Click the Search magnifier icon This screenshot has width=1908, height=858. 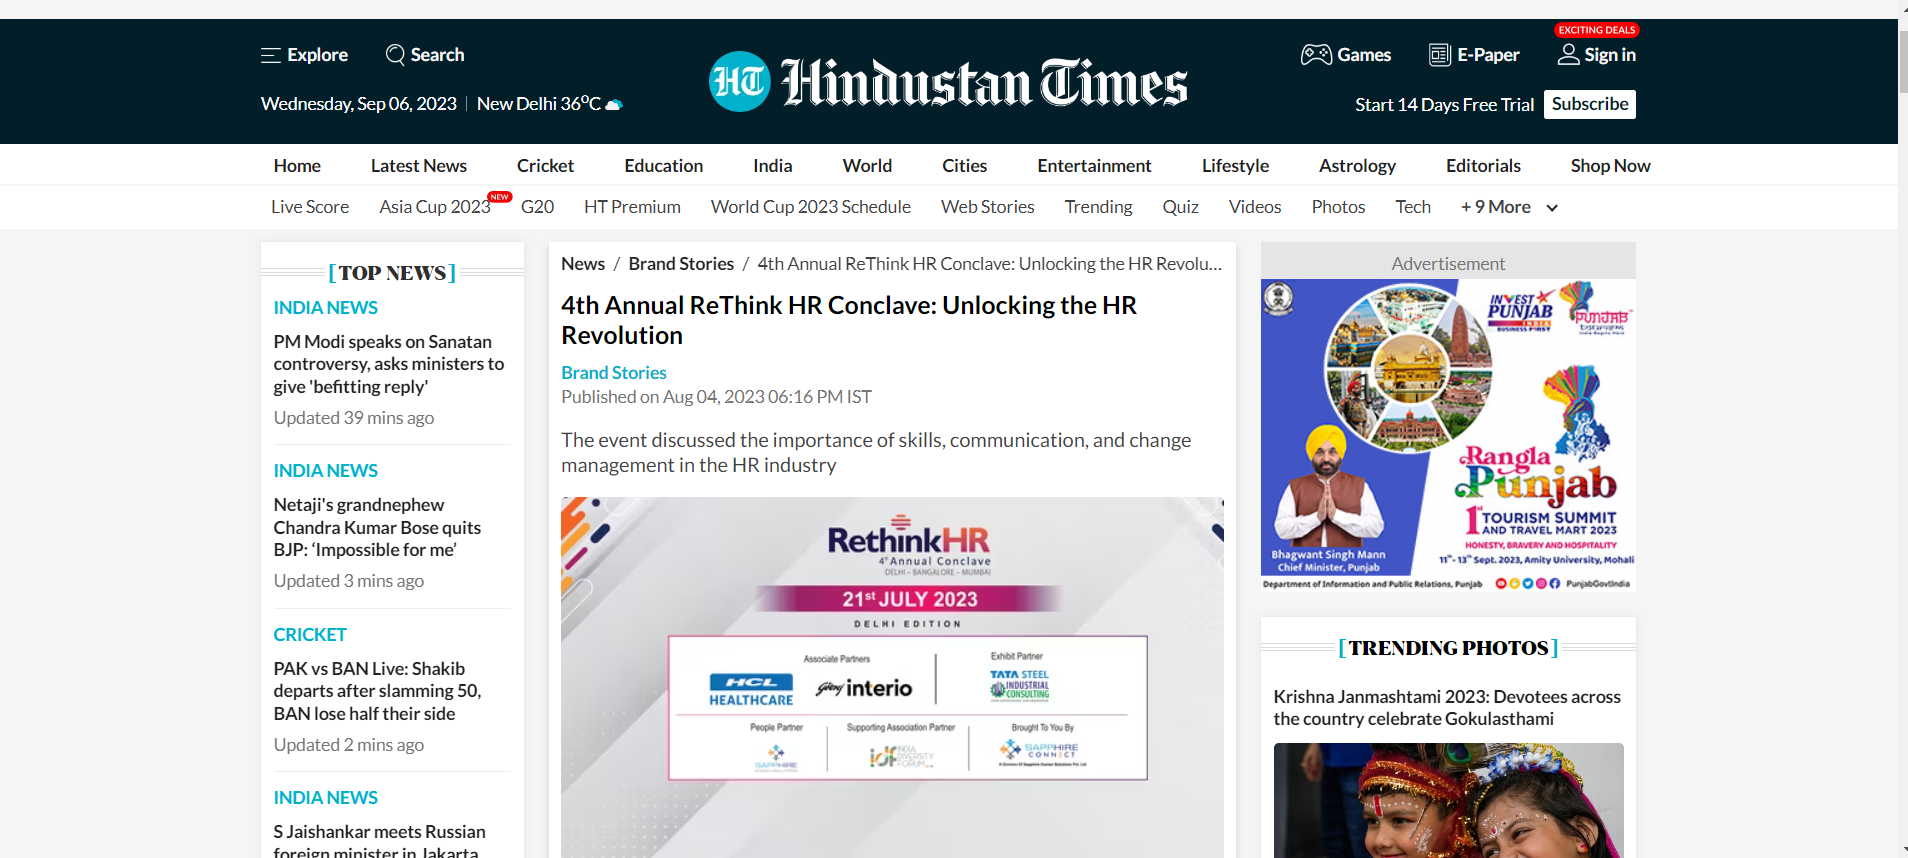pyautogui.click(x=395, y=55)
